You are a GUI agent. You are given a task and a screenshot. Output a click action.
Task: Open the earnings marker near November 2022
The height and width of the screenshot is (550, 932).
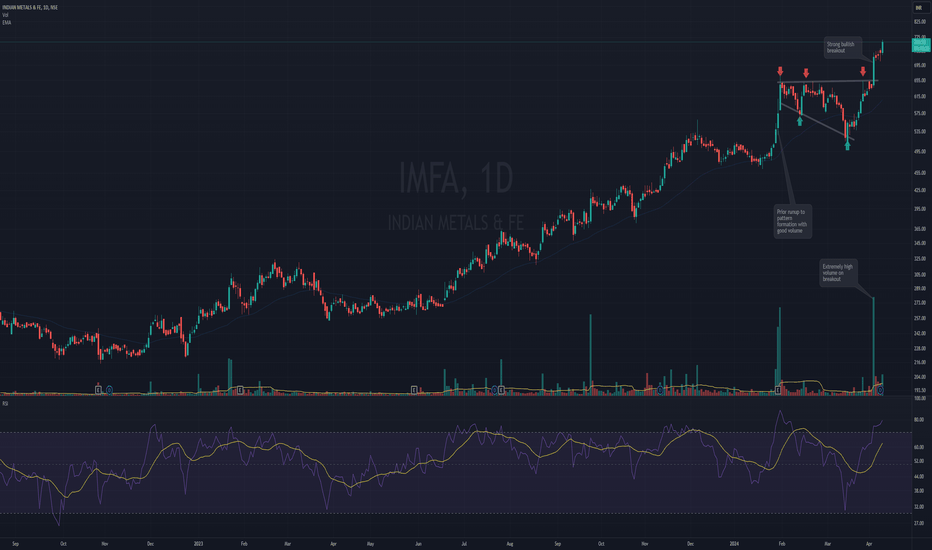(x=99, y=390)
